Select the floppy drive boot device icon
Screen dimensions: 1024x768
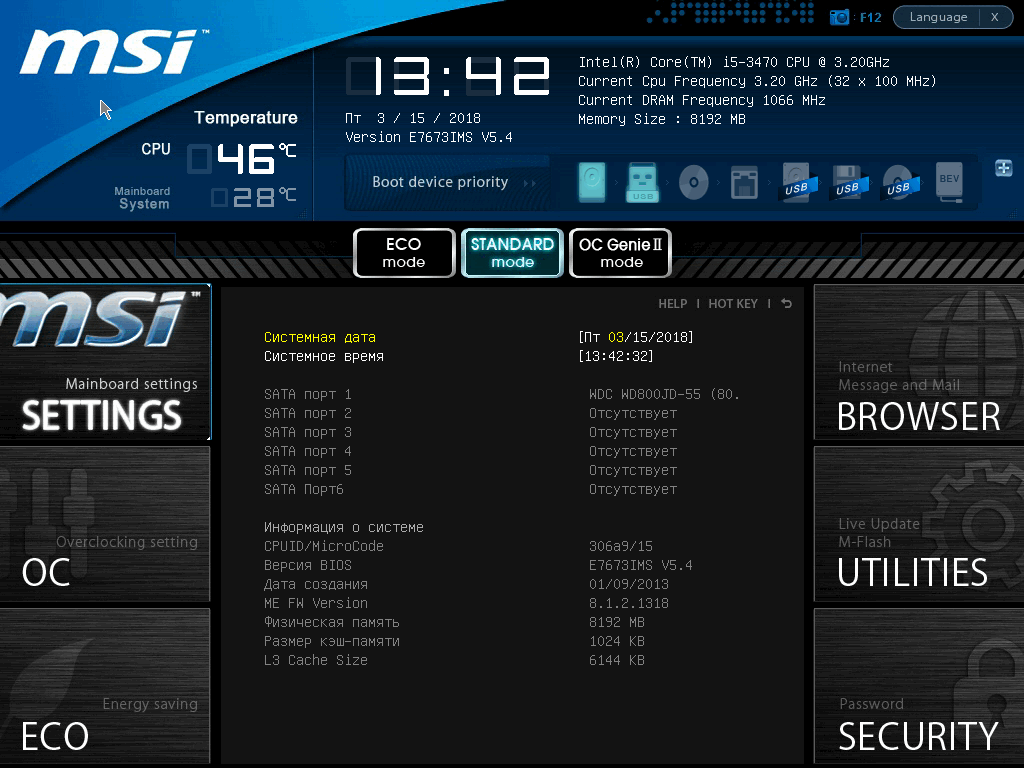click(744, 182)
